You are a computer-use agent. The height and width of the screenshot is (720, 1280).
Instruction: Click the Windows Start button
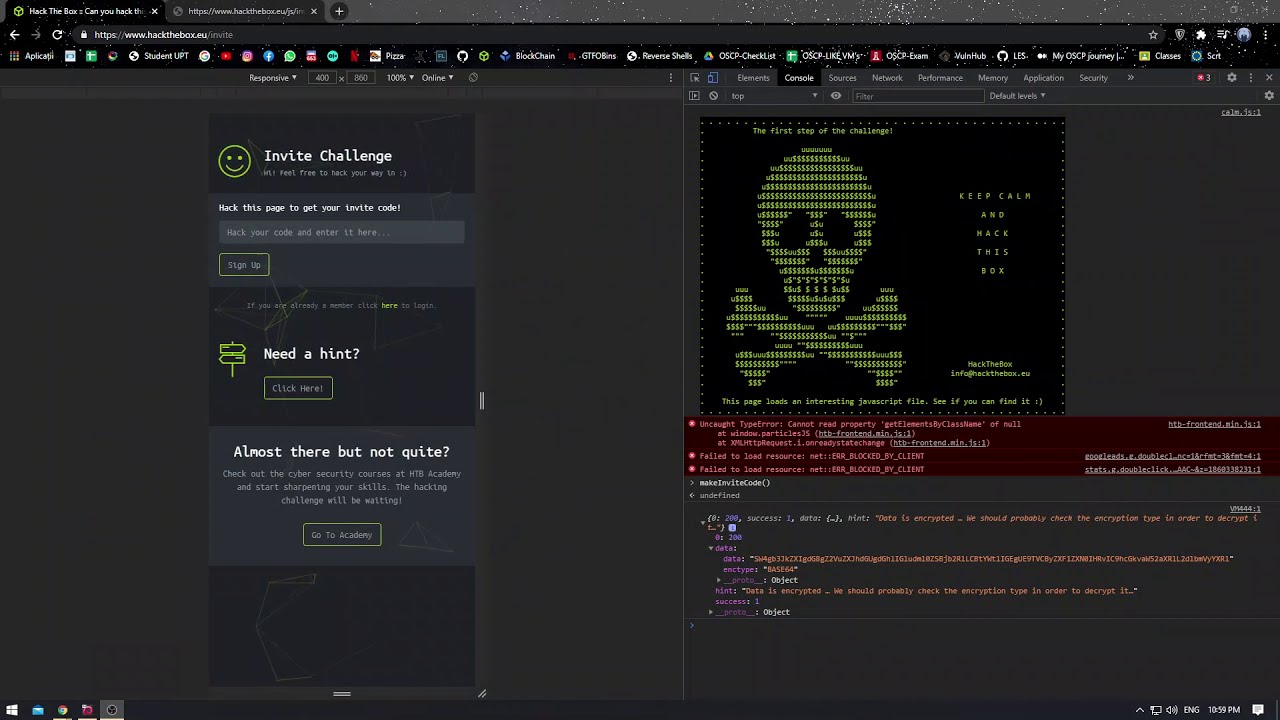point(12,710)
